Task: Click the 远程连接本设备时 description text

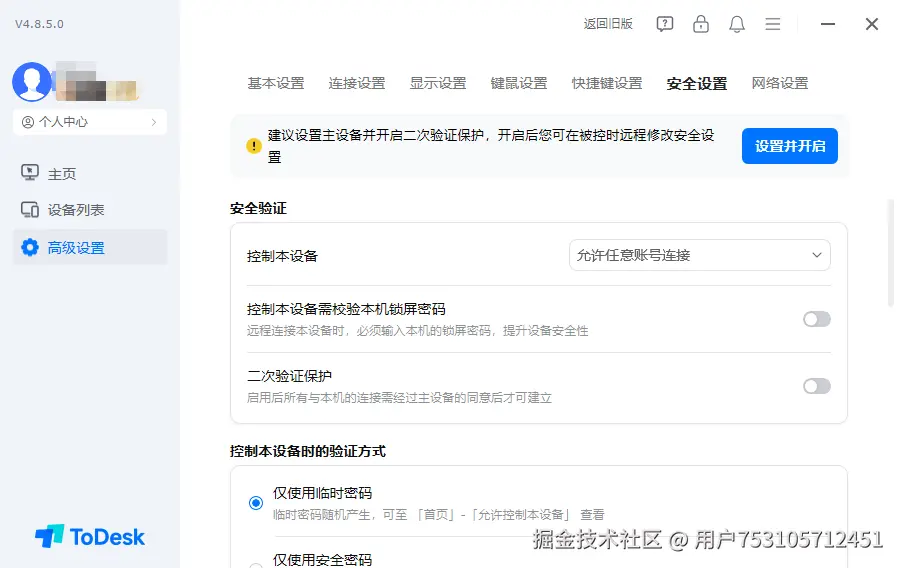Action: click(417, 331)
